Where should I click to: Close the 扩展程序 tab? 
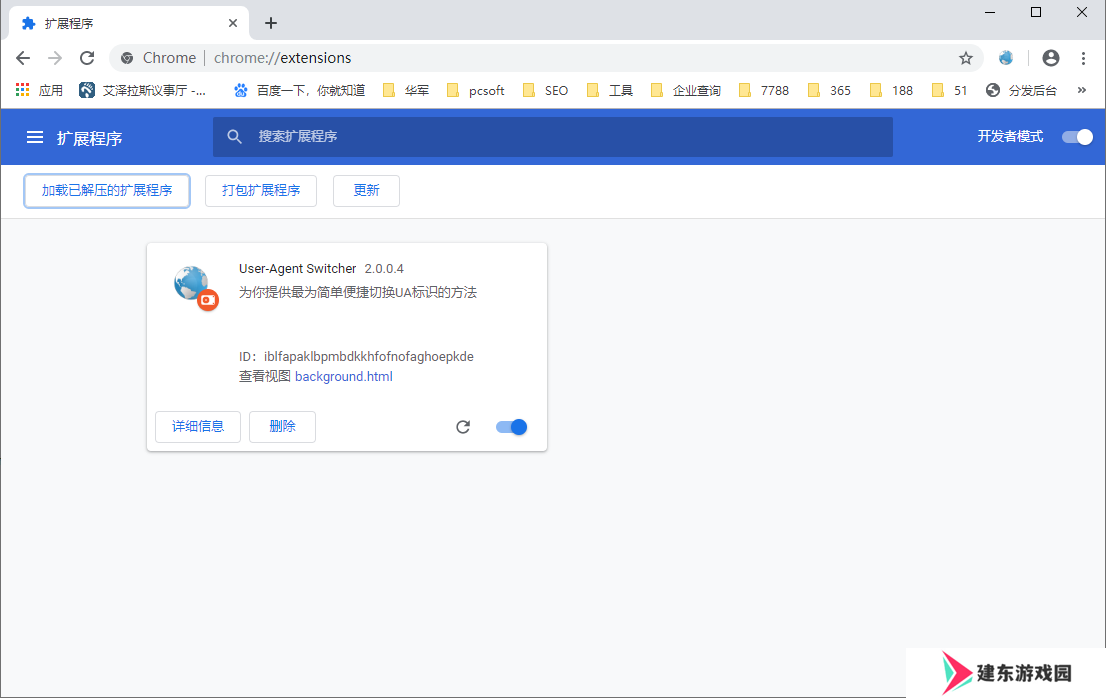coord(233,23)
